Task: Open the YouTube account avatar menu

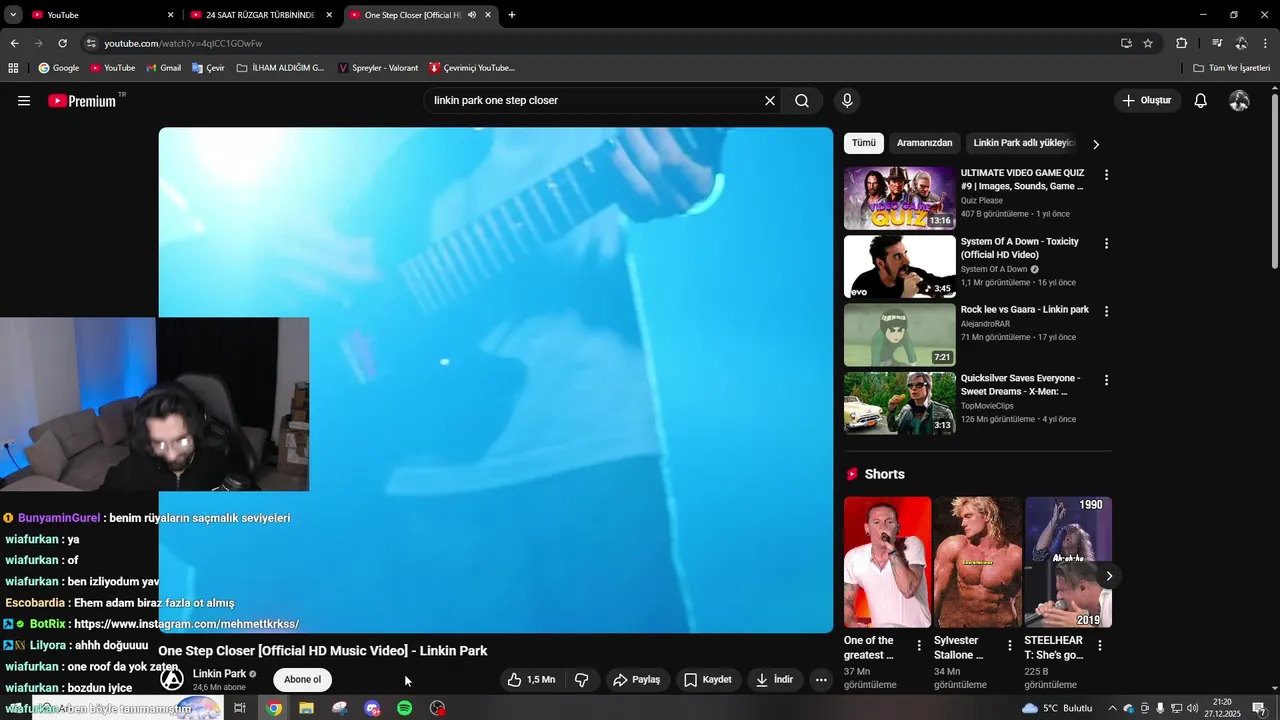Action: tap(1239, 101)
